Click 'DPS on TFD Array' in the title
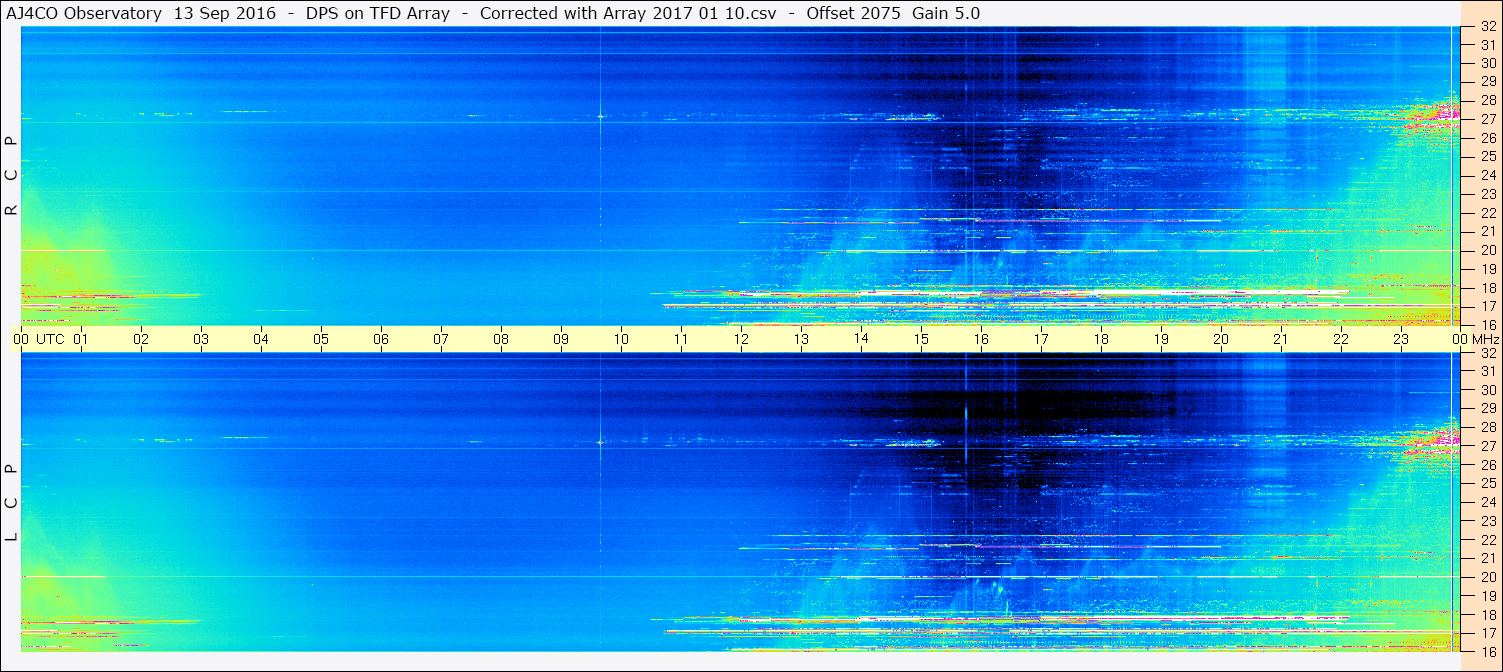The width and height of the screenshot is (1503, 672). (x=377, y=13)
